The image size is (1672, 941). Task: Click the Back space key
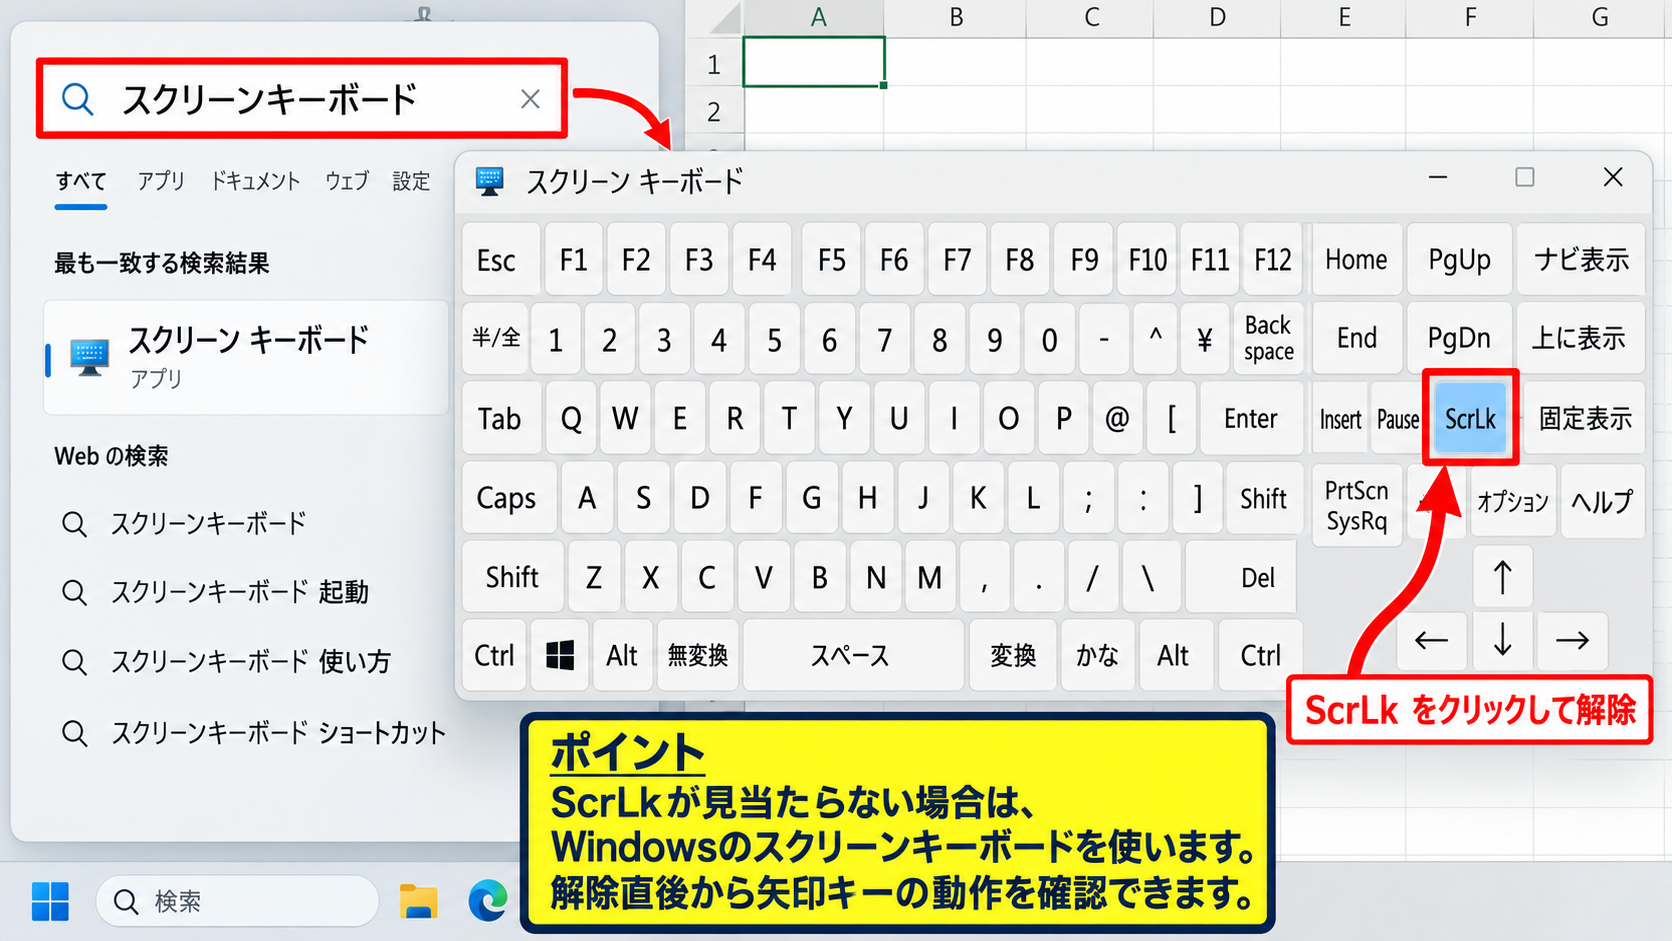(1268, 338)
